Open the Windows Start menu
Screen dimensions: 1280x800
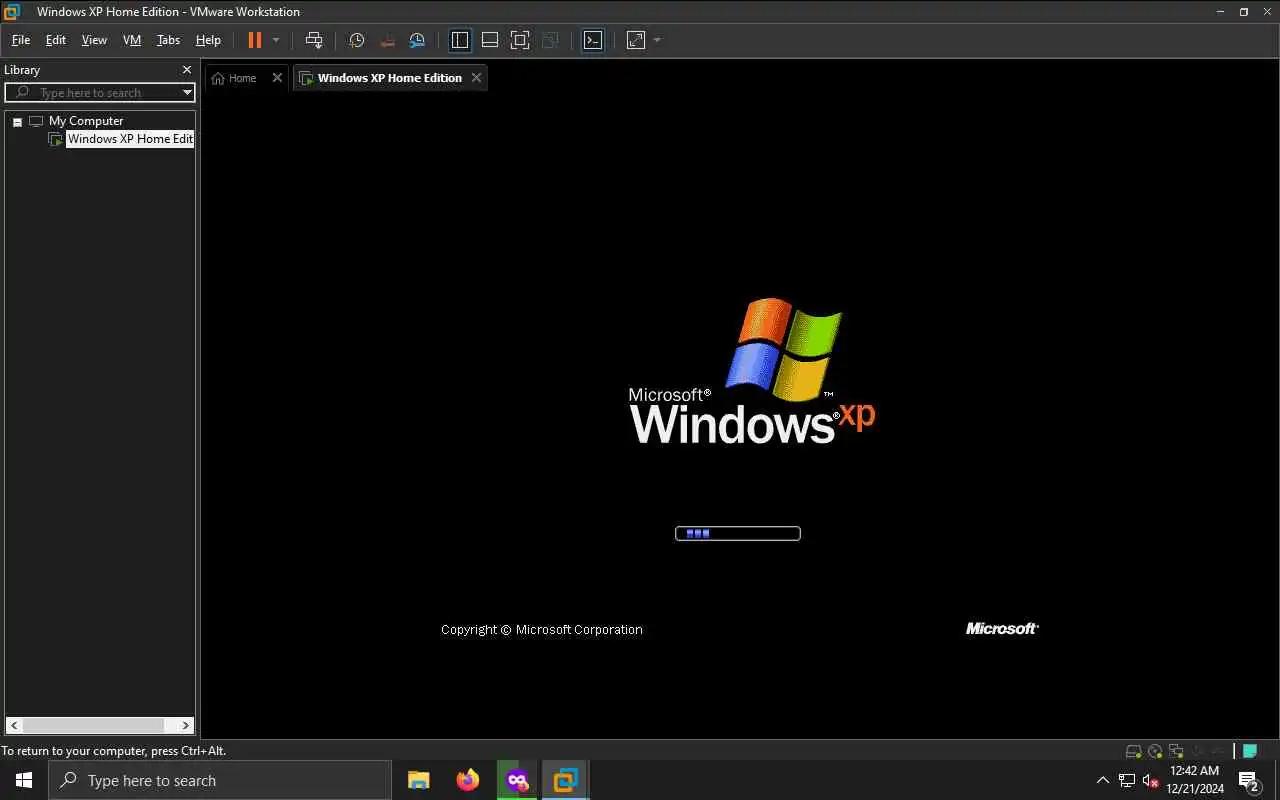[24, 780]
